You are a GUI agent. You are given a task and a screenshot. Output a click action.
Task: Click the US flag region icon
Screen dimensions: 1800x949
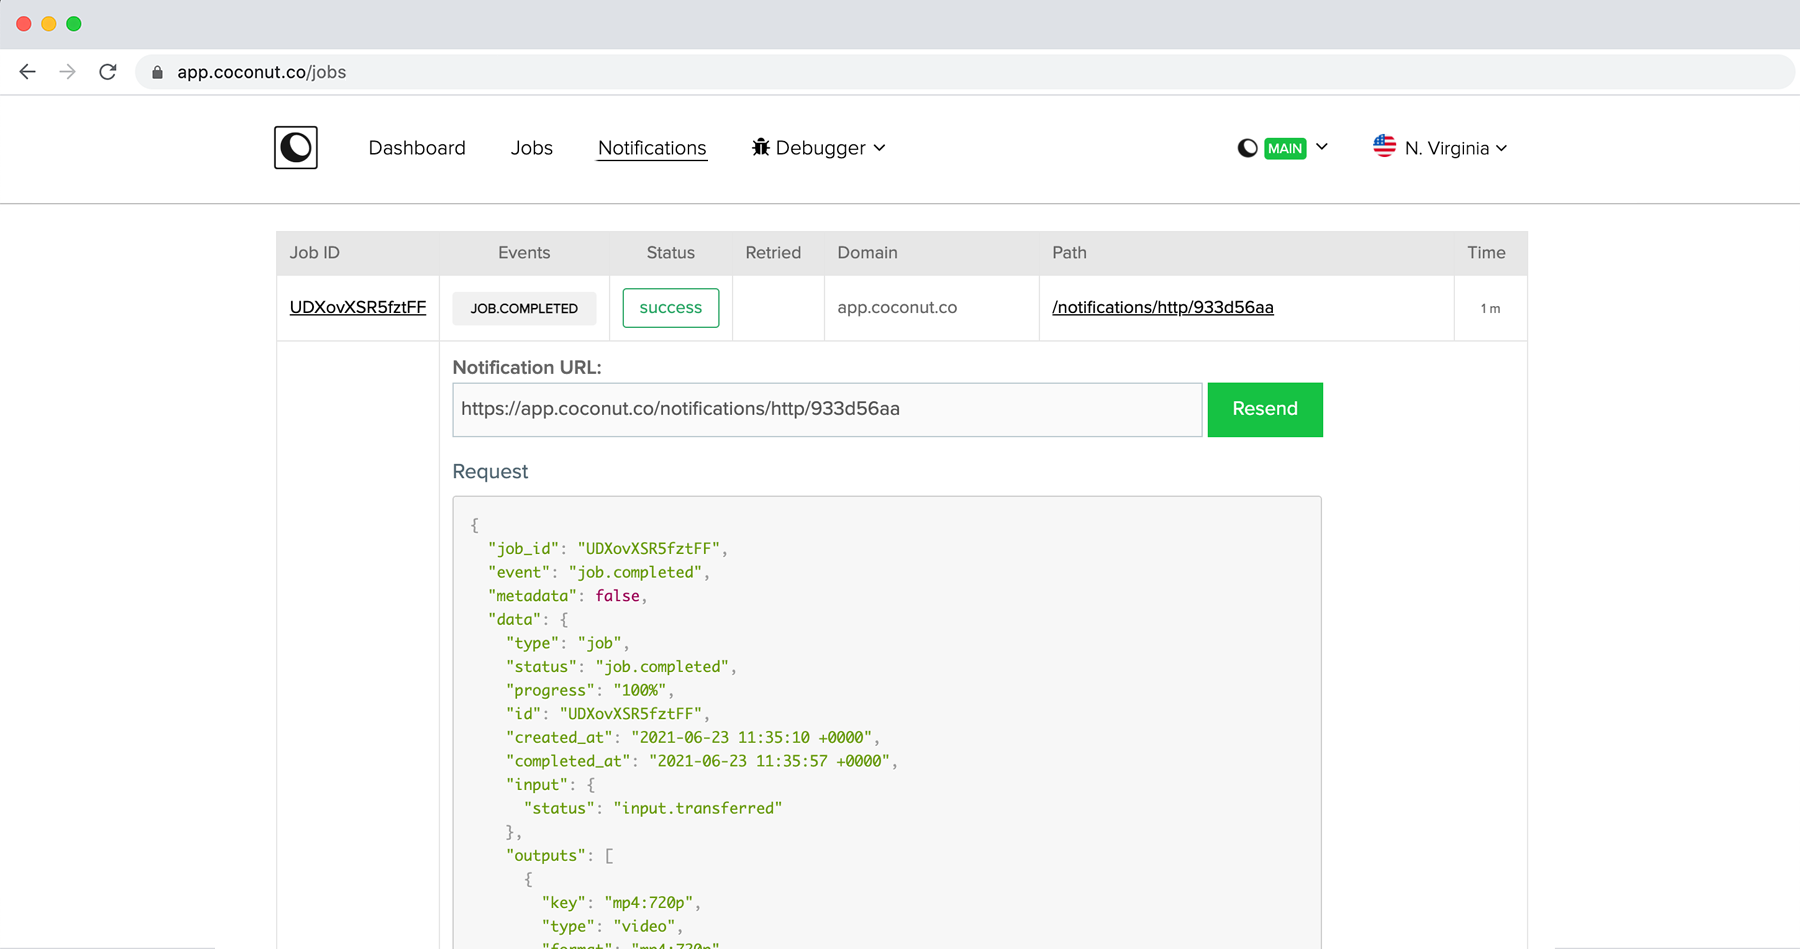click(x=1384, y=147)
